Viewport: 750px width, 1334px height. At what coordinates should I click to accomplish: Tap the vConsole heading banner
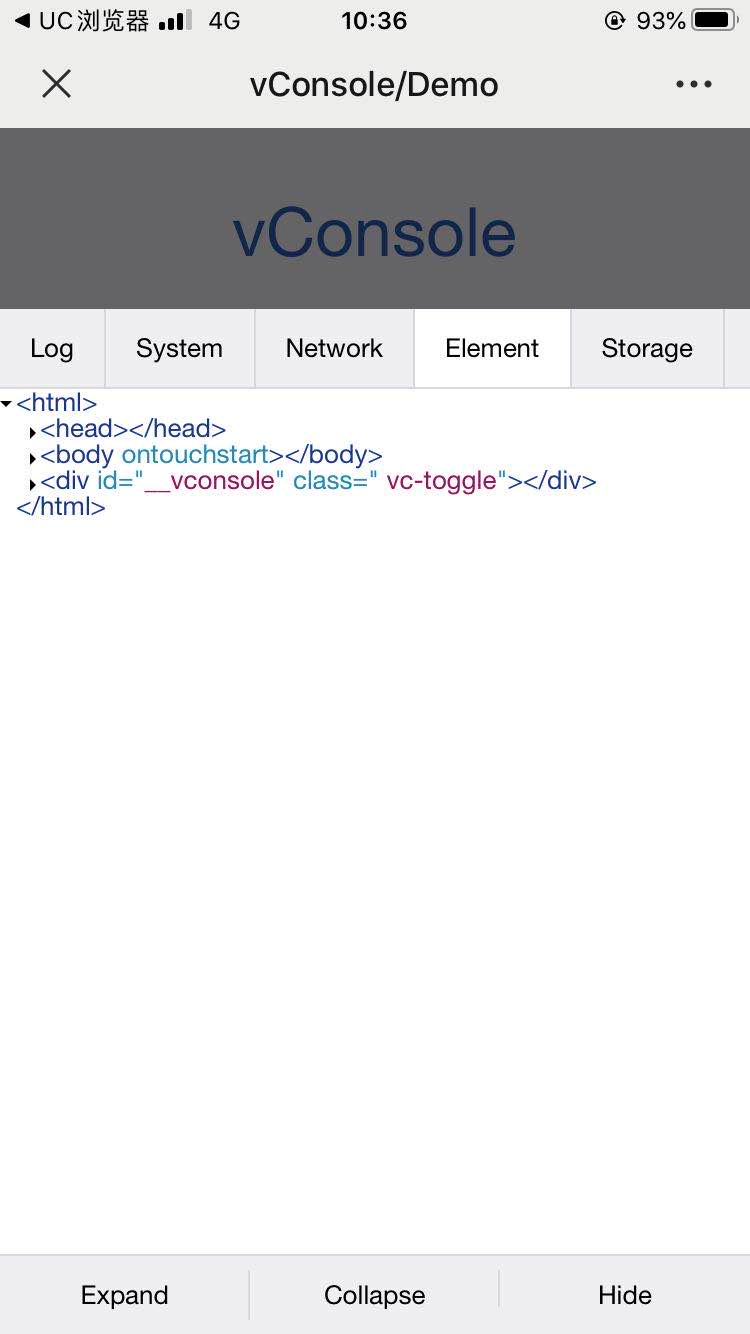[x=375, y=218]
